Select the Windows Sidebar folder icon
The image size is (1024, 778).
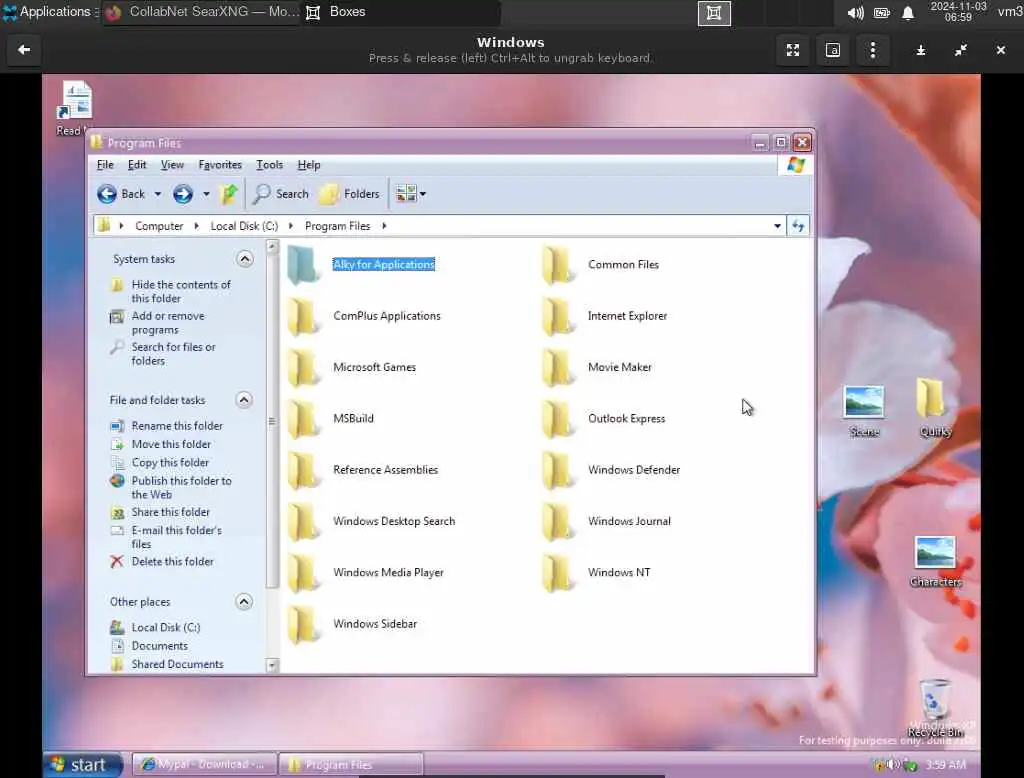tap(303, 624)
